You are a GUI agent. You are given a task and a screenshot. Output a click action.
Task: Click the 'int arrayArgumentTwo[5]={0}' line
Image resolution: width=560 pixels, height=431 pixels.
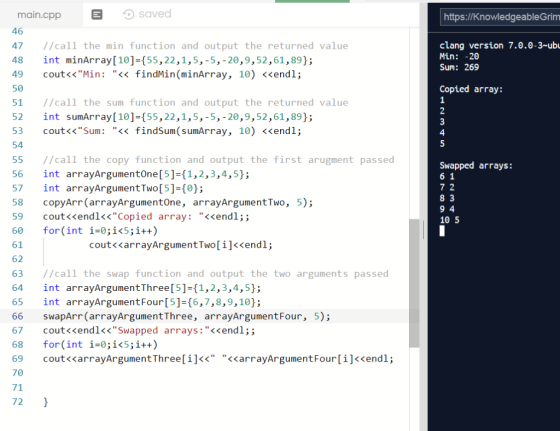123,188
